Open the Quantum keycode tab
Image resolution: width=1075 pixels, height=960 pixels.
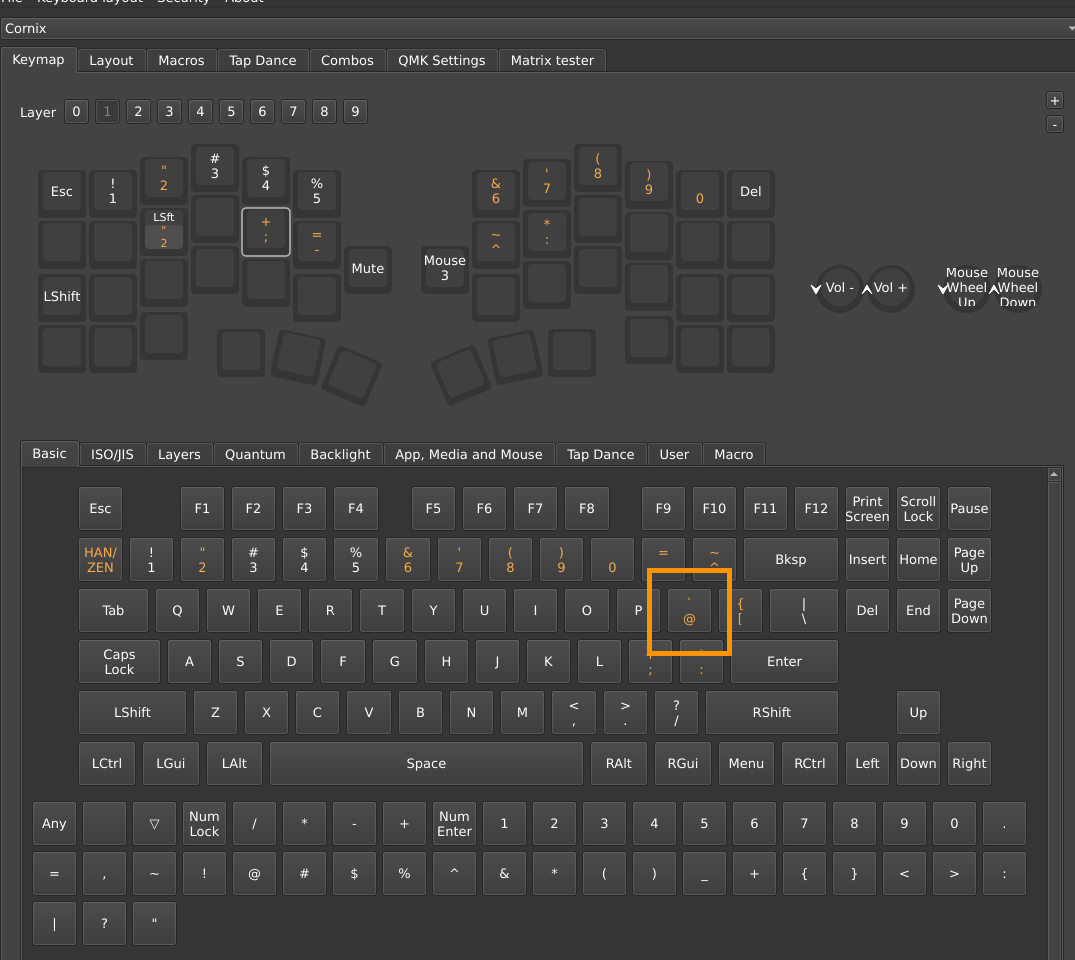point(255,455)
